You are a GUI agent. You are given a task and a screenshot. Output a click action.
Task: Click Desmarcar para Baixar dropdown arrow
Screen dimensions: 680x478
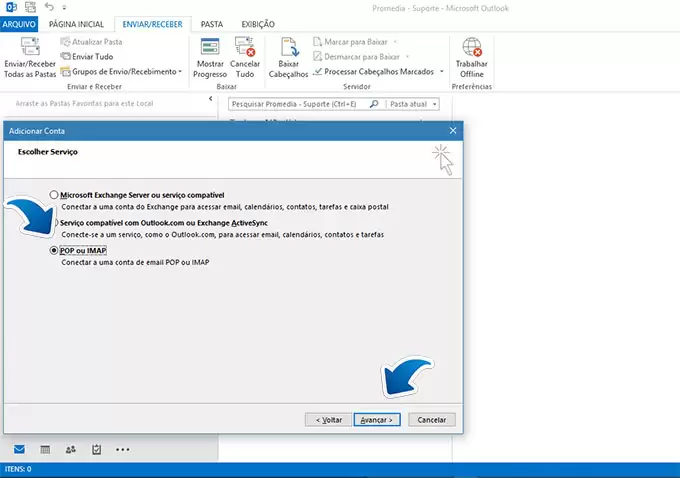point(407,57)
